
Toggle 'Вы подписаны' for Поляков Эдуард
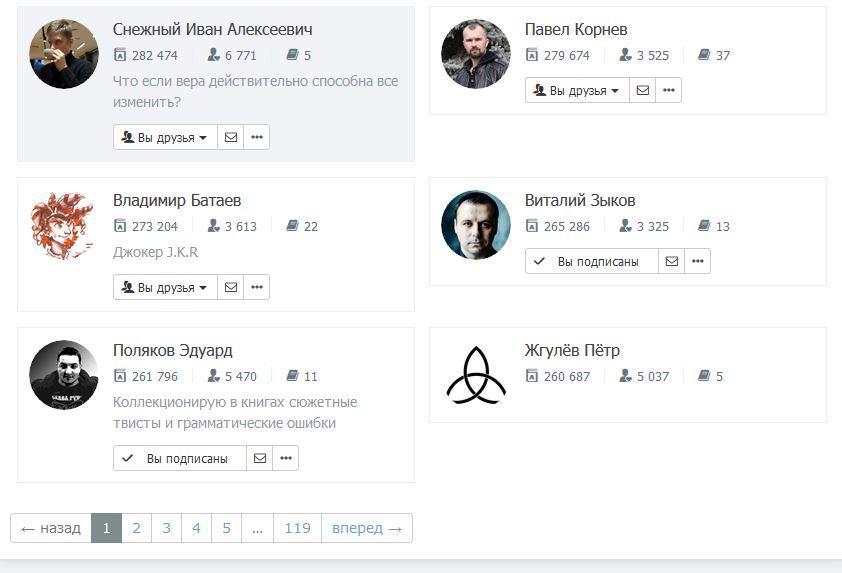[x=180, y=458]
